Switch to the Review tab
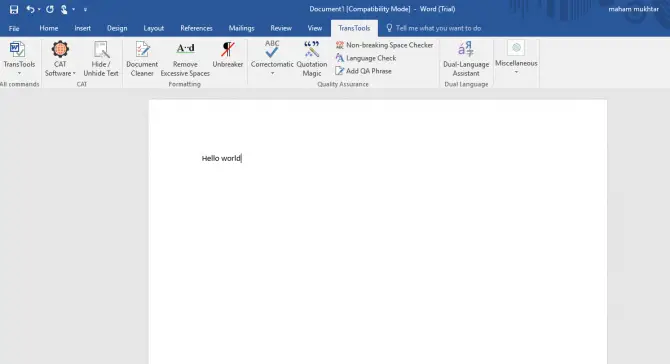 [x=281, y=28]
